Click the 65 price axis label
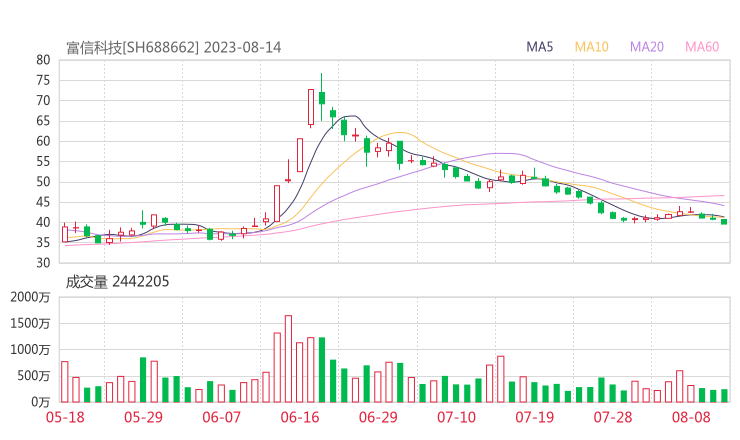 [43, 121]
